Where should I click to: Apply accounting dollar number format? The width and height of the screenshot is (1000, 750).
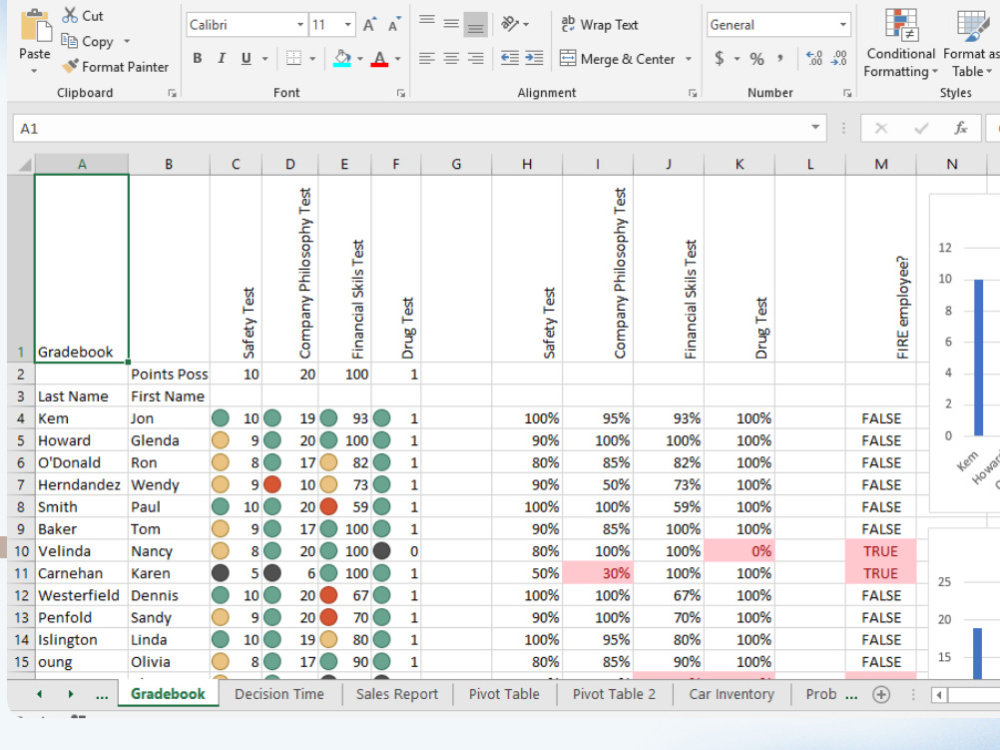tap(719, 59)
